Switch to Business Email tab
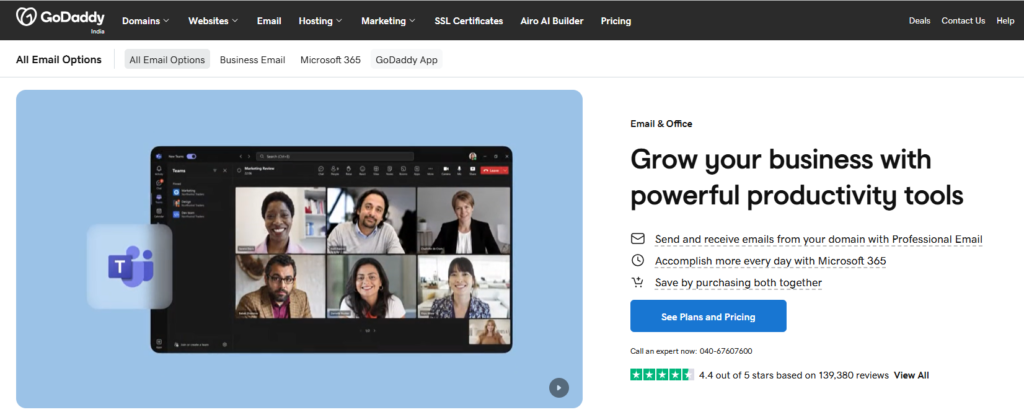1024x420 pixels. pos(253,59)
